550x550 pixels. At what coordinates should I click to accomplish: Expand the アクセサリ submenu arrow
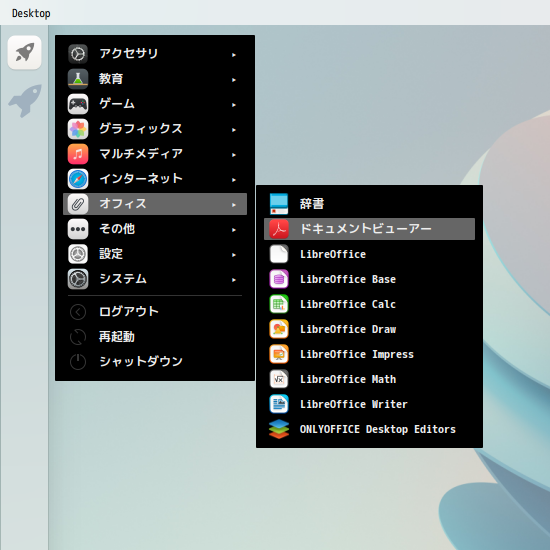click(x=234, y=55)
